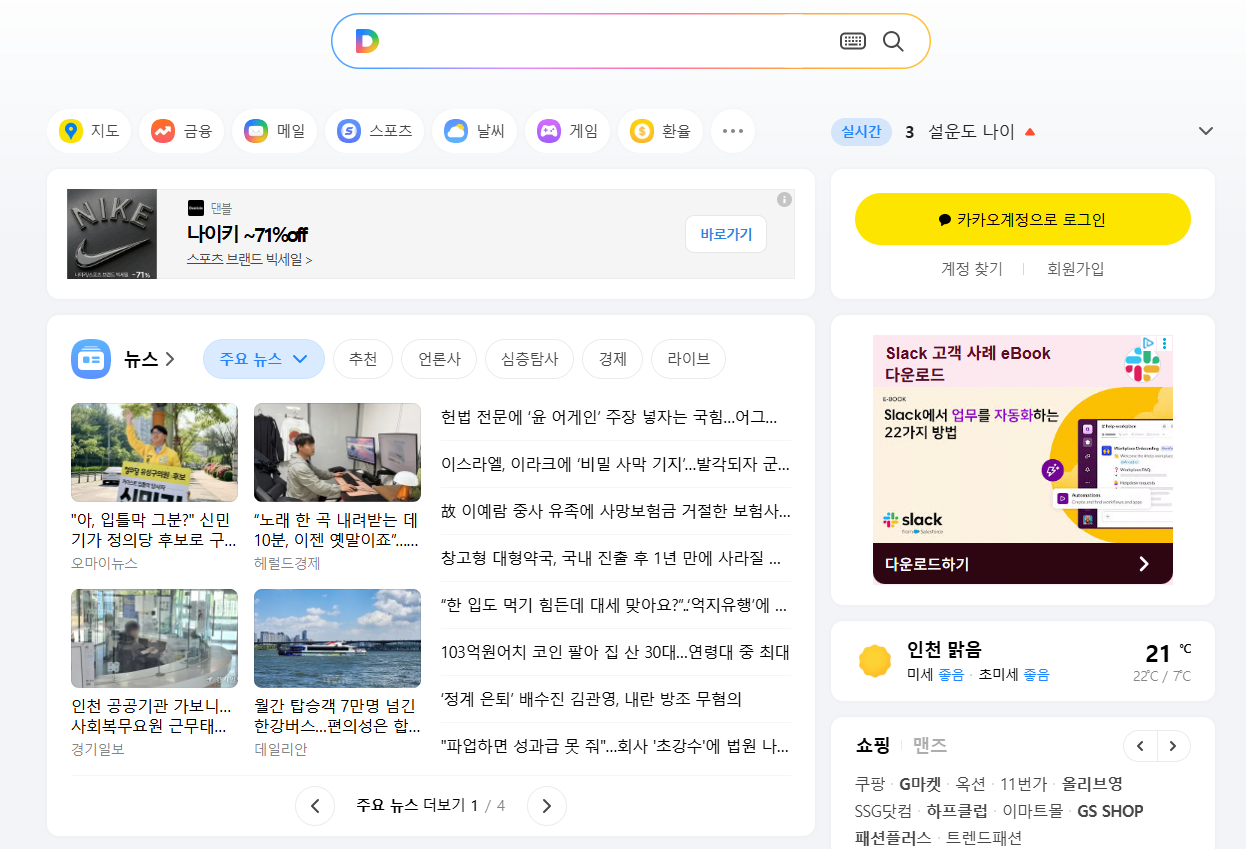Click the GS SHOP shopping link

pos(1110,811)
